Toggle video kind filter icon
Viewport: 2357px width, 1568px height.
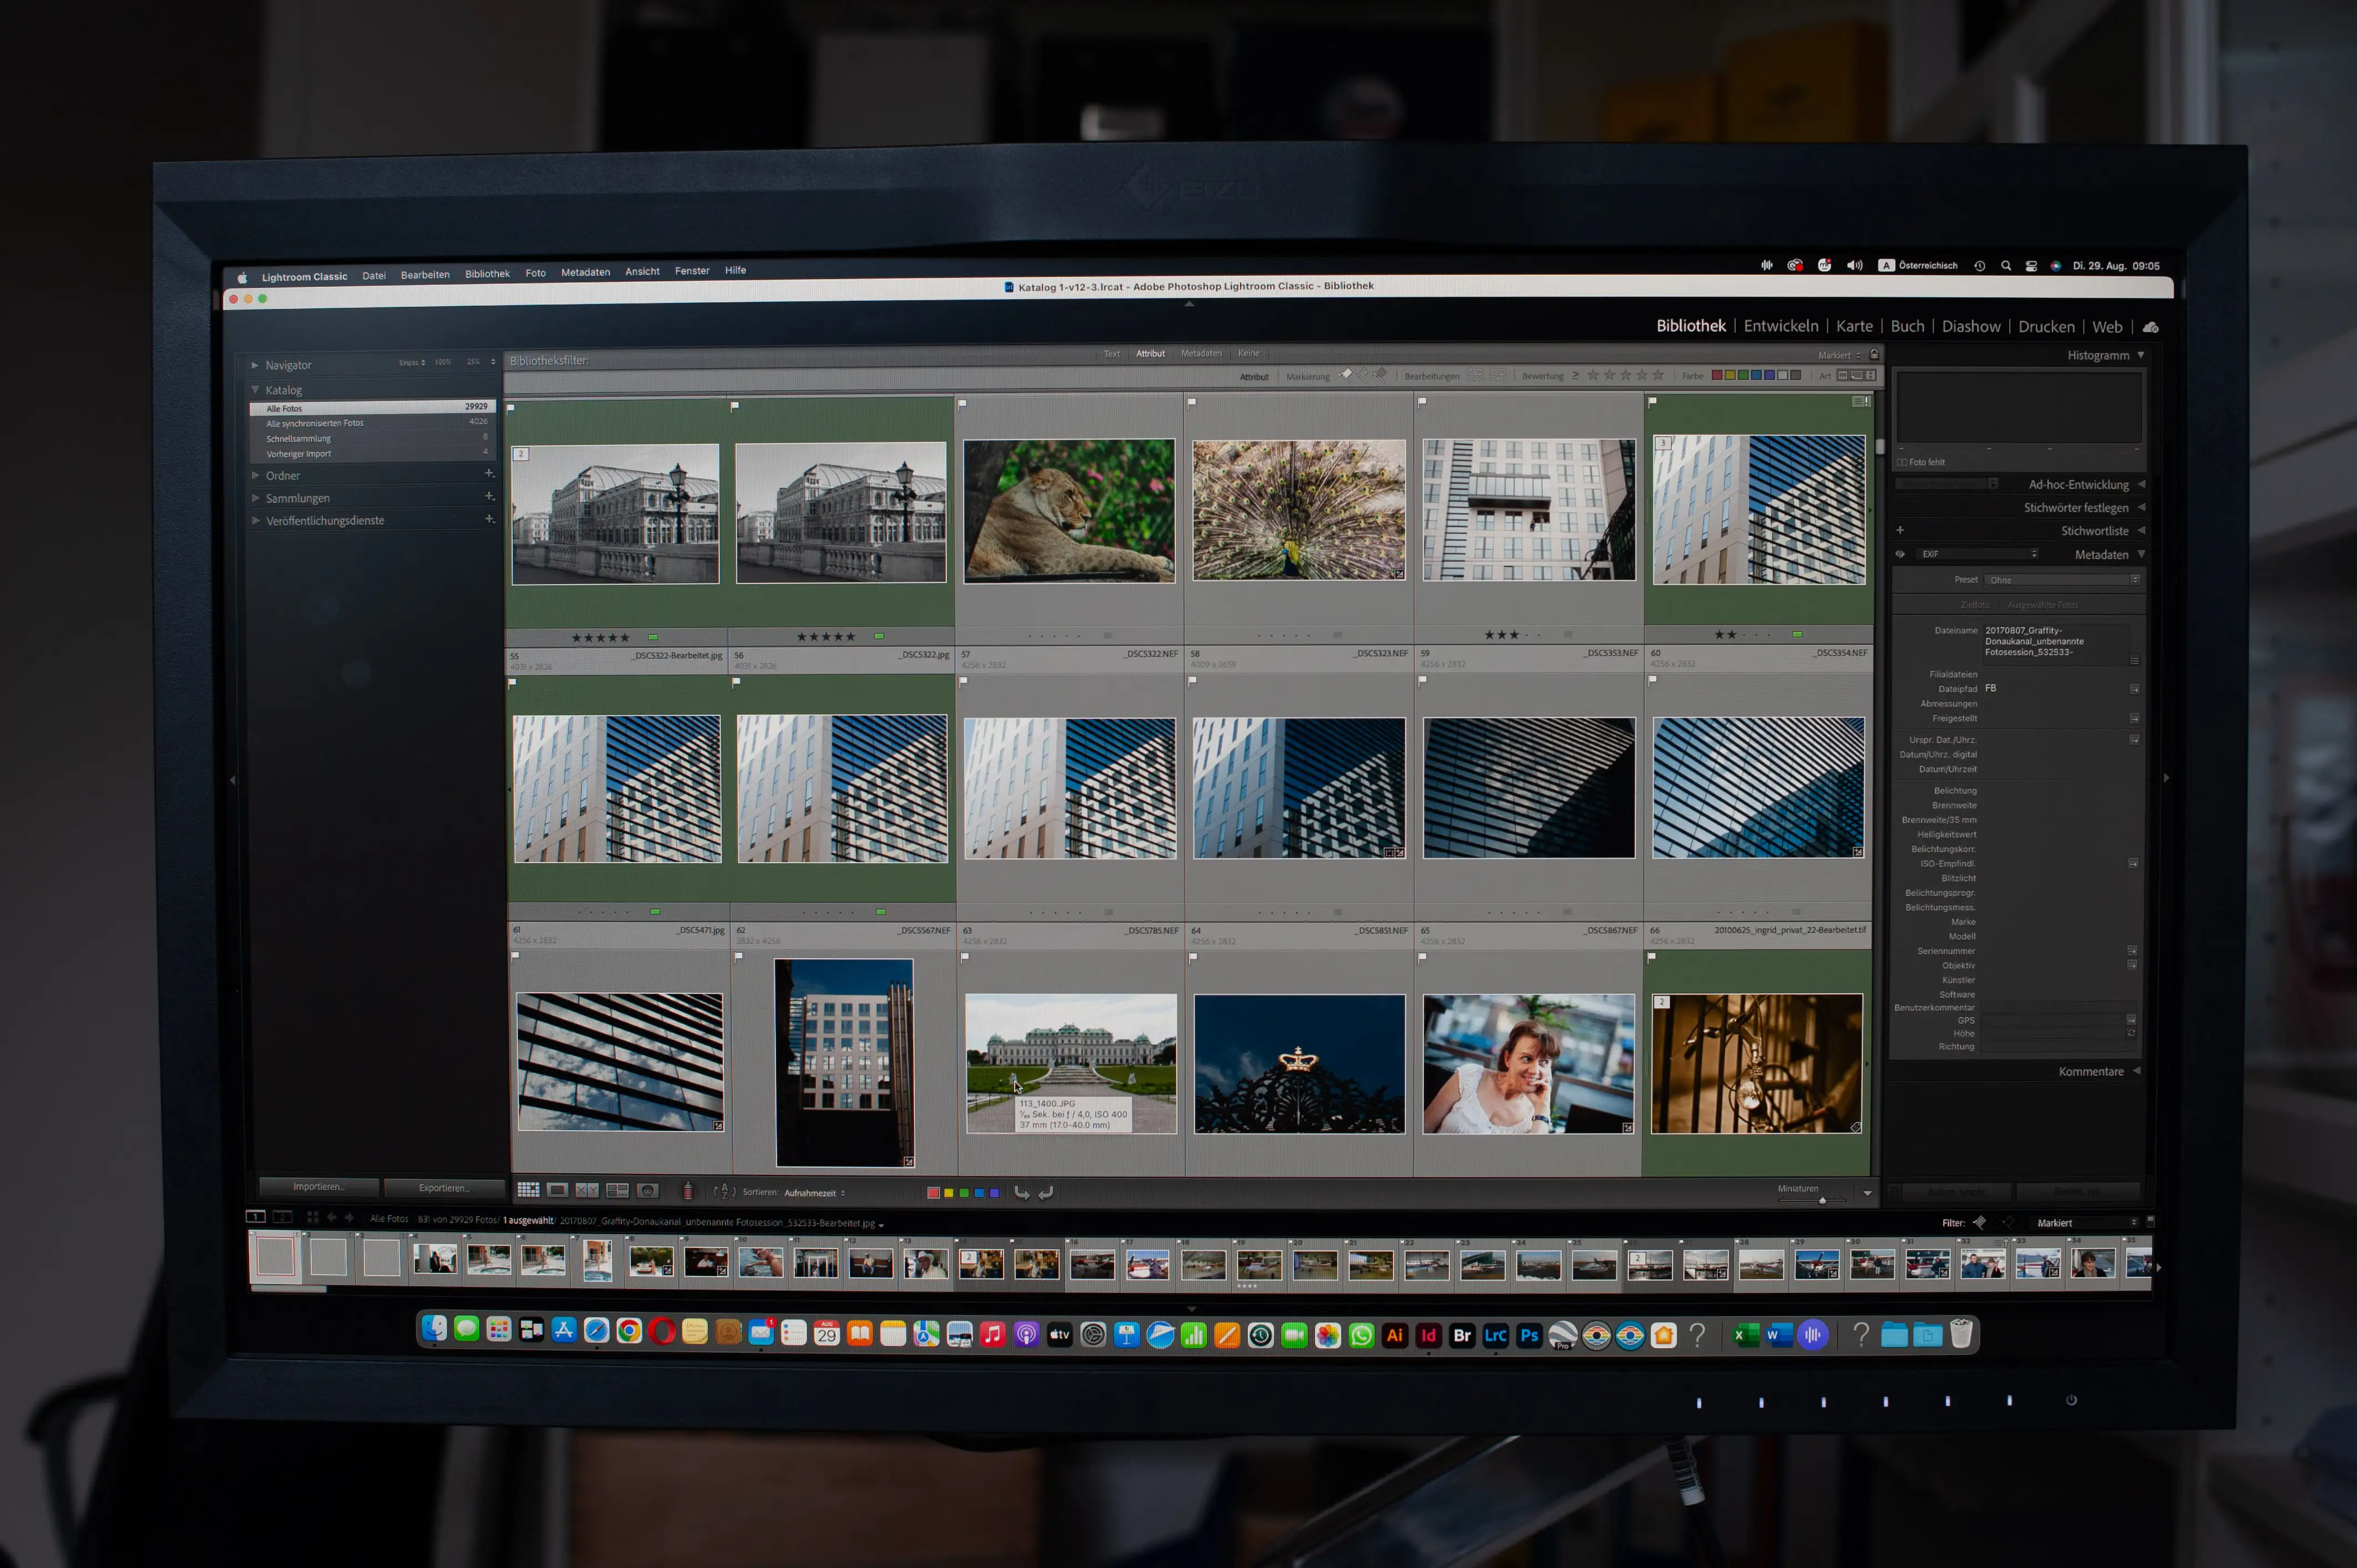1870,375
